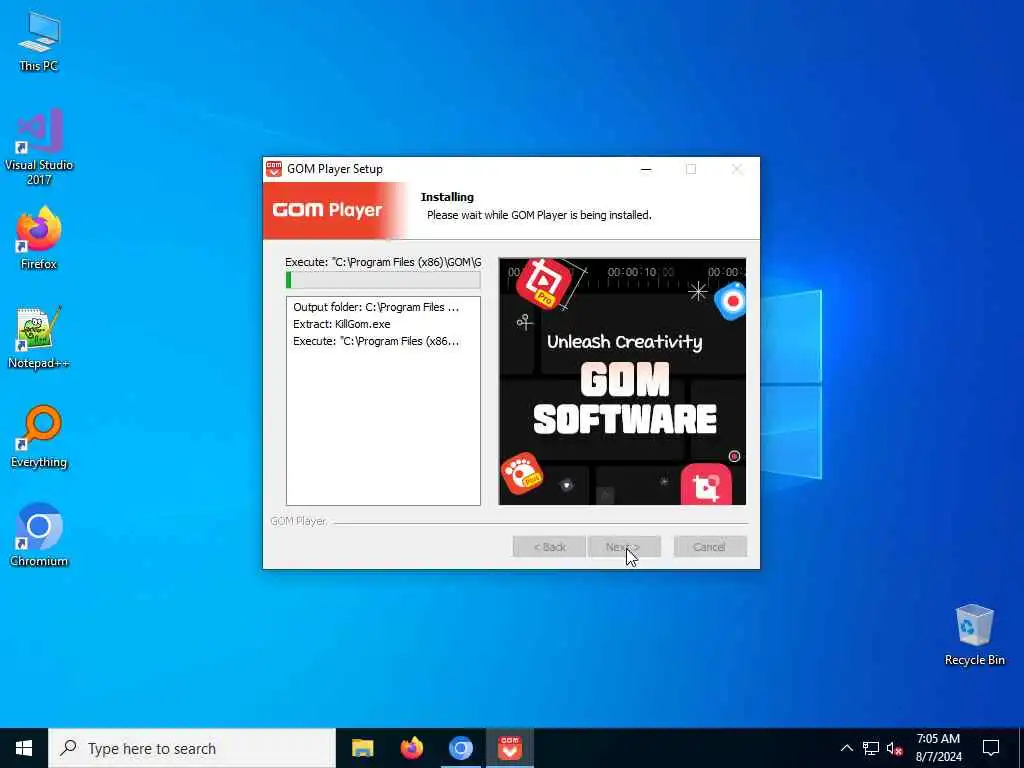Image resolution: width=1024 pixels, height=768 pixels.
Task: Click the GOM Player Setup title bar icon
Action: pos(274,169)
